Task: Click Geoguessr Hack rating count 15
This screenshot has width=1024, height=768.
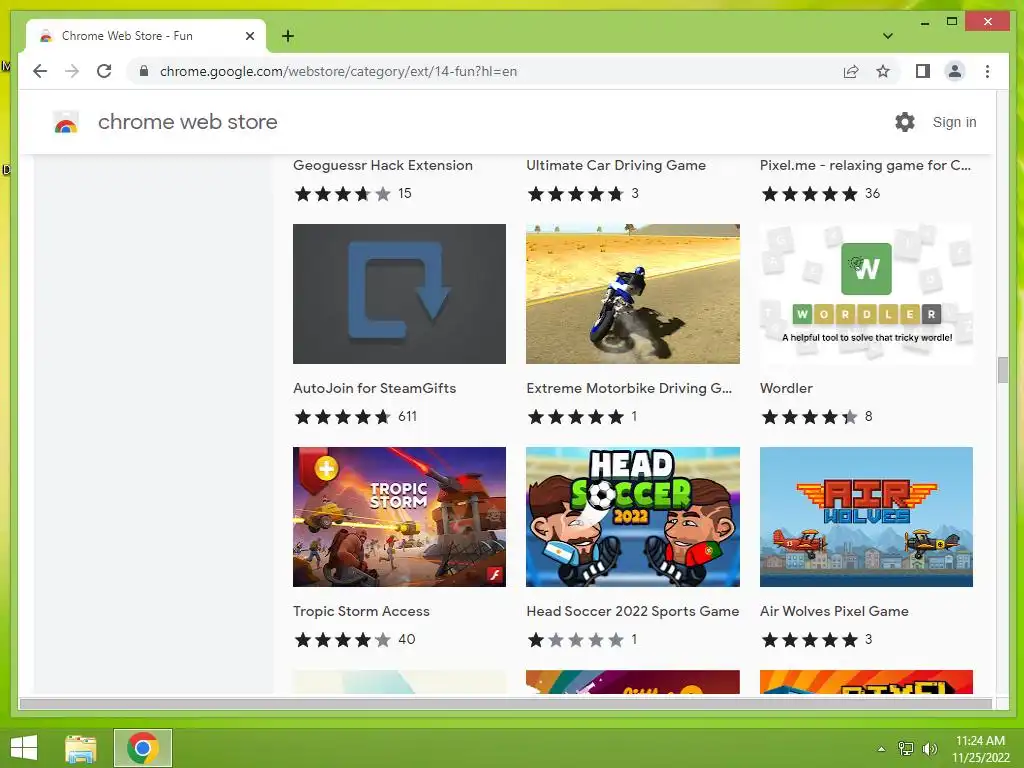Action: [x=405, y=193]
